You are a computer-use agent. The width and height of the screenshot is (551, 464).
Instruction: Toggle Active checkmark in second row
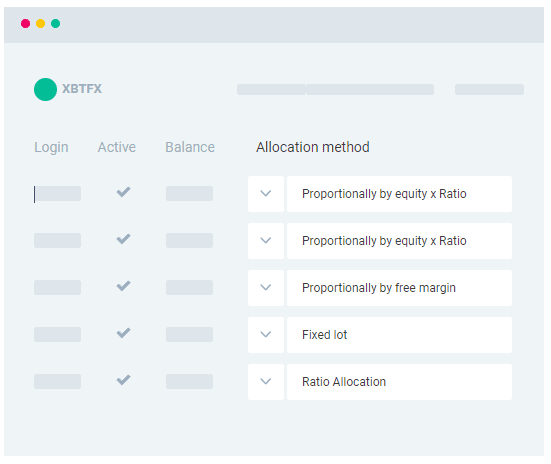tap(123, 239)
